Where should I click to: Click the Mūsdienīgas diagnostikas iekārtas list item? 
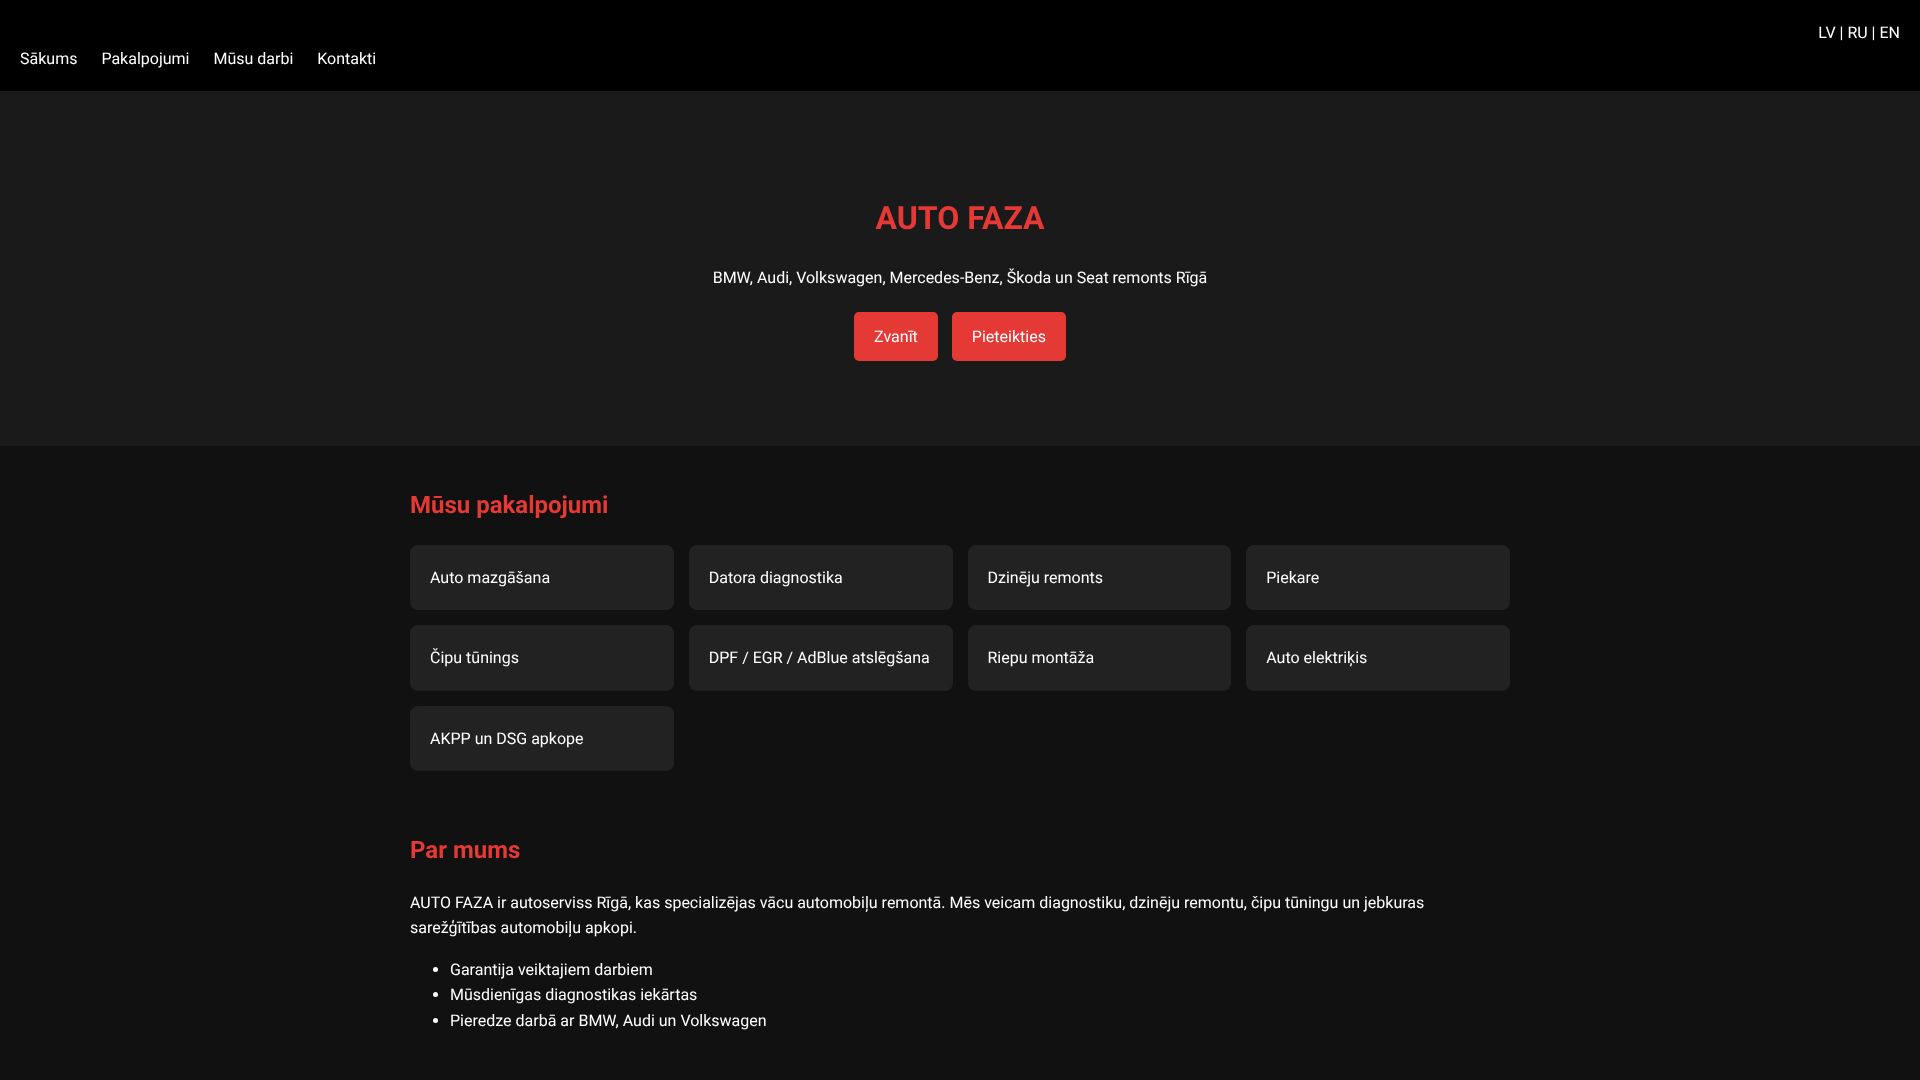573,995
